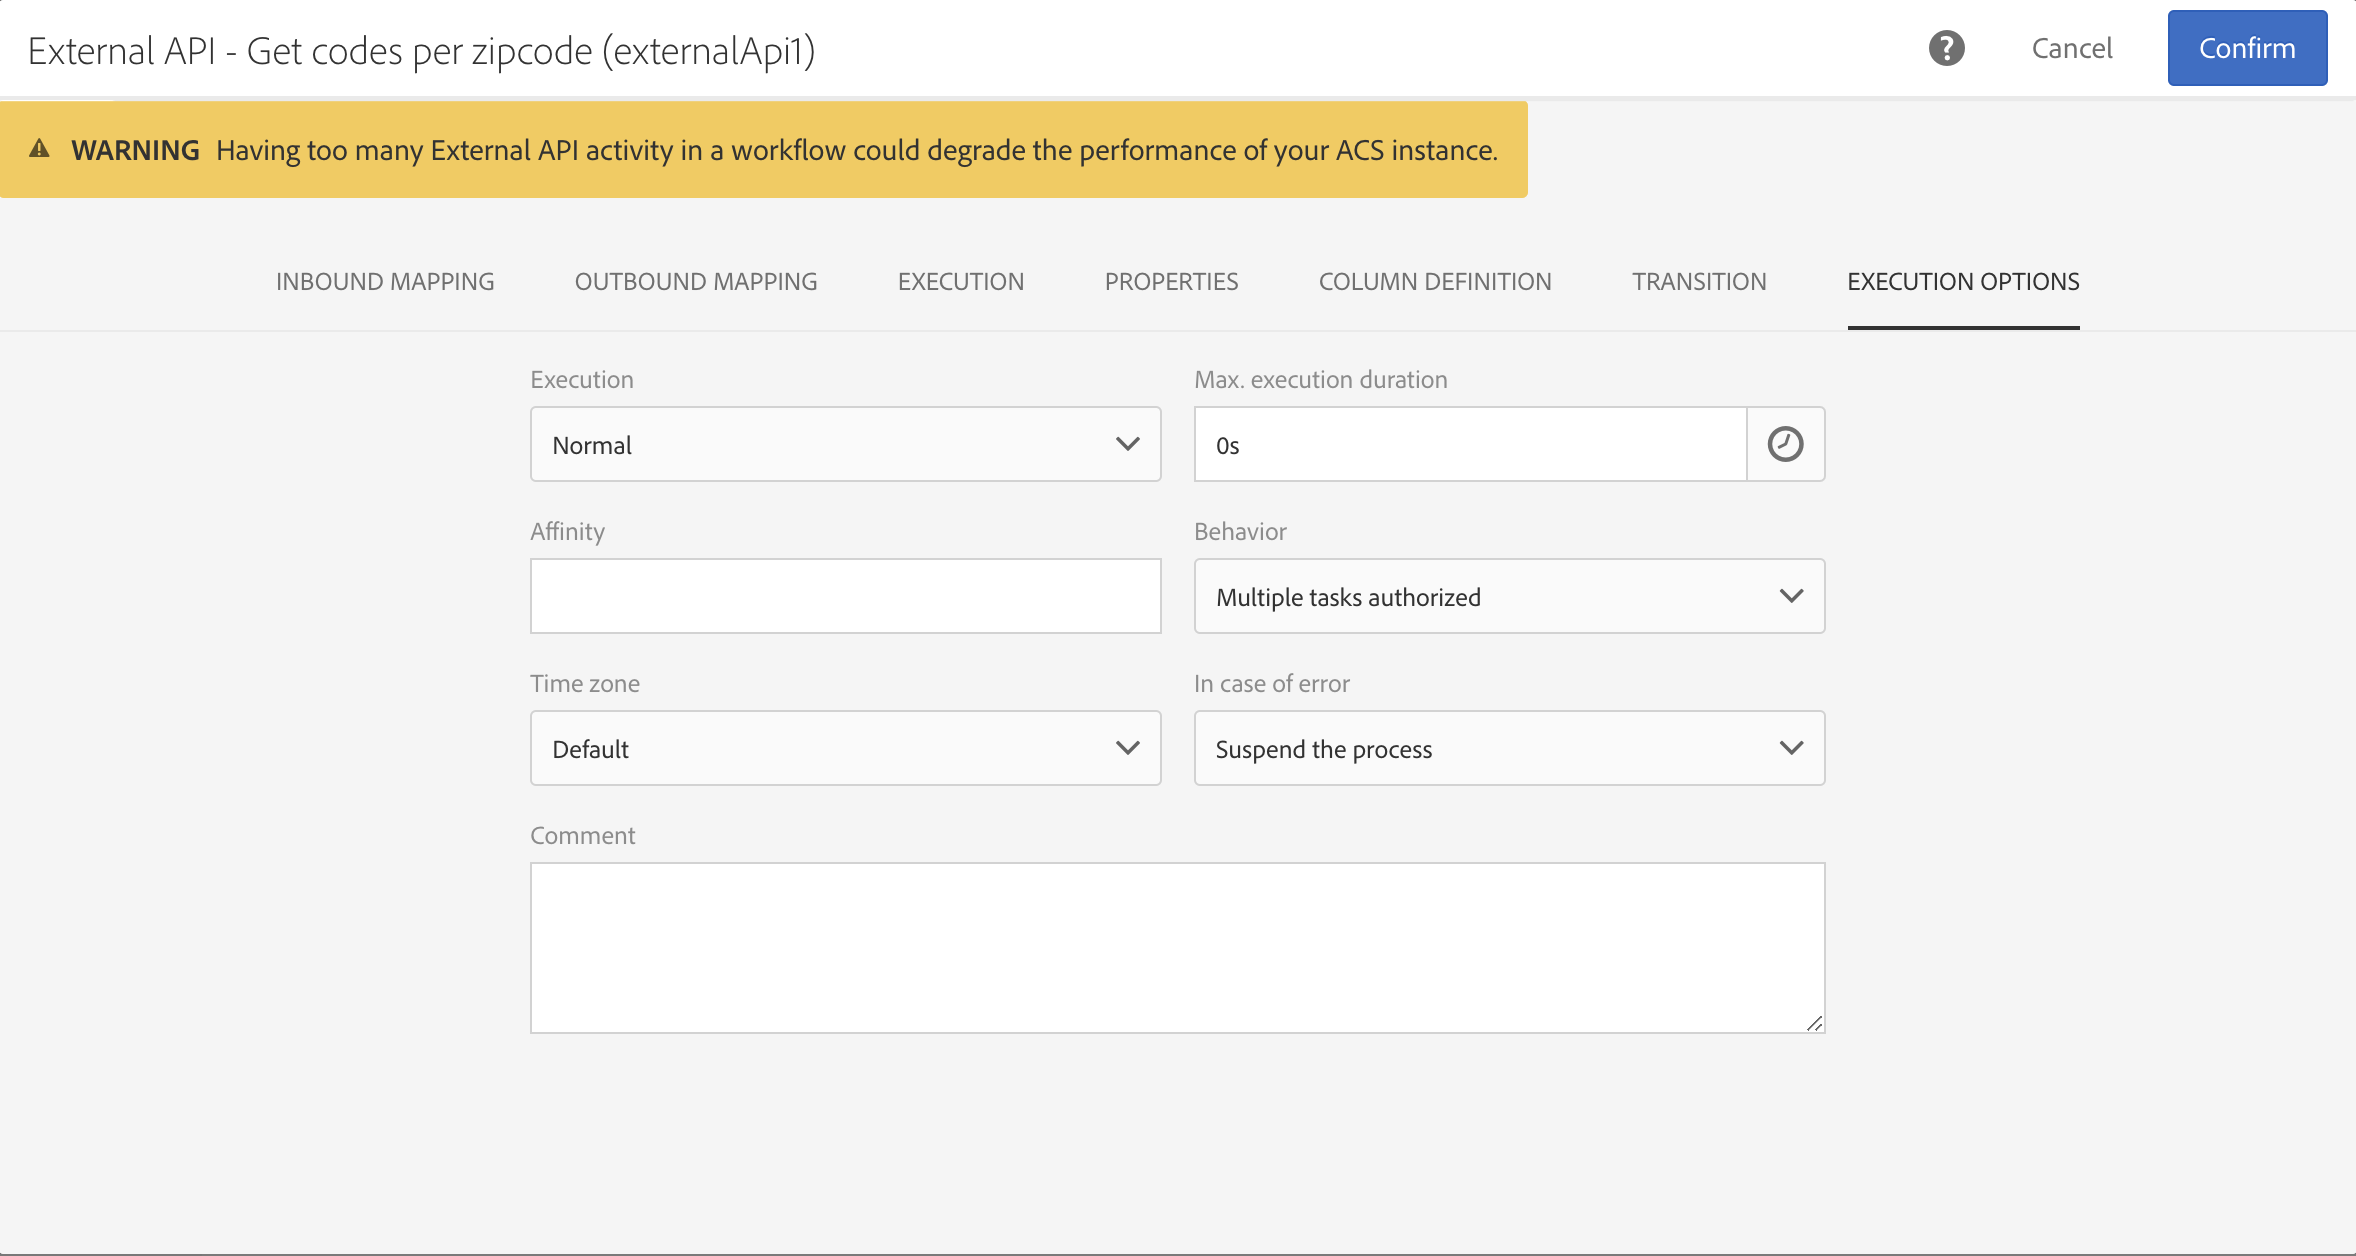
Task: Click the comment box resize handle
Action: 1814,1022
